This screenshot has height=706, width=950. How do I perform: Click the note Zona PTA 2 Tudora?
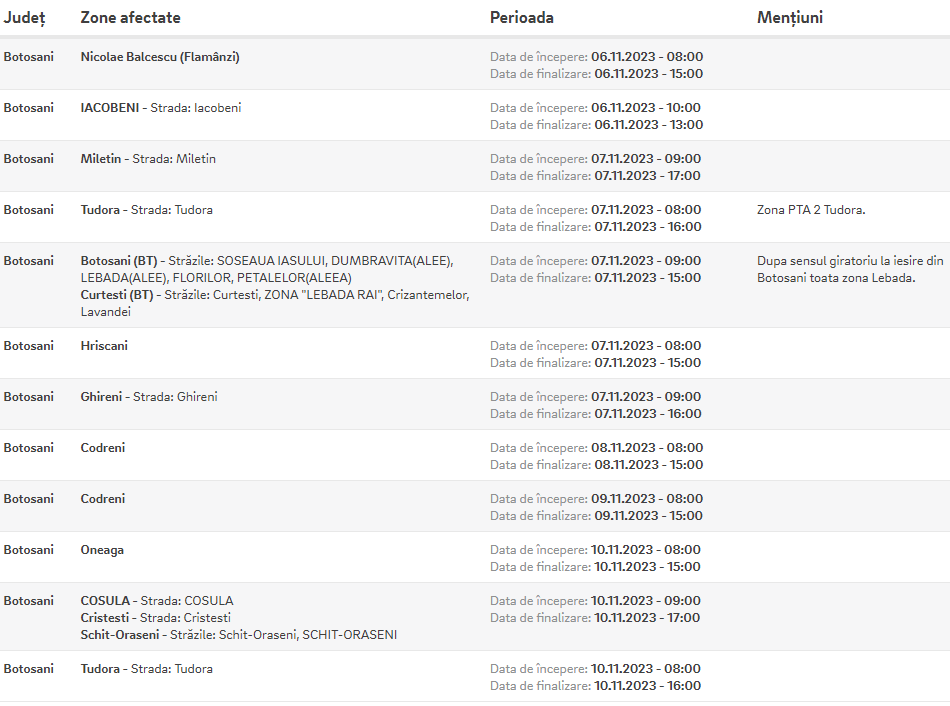[811, 210]
